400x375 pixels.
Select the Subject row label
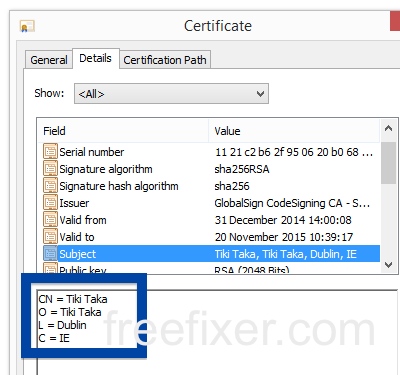78,254
